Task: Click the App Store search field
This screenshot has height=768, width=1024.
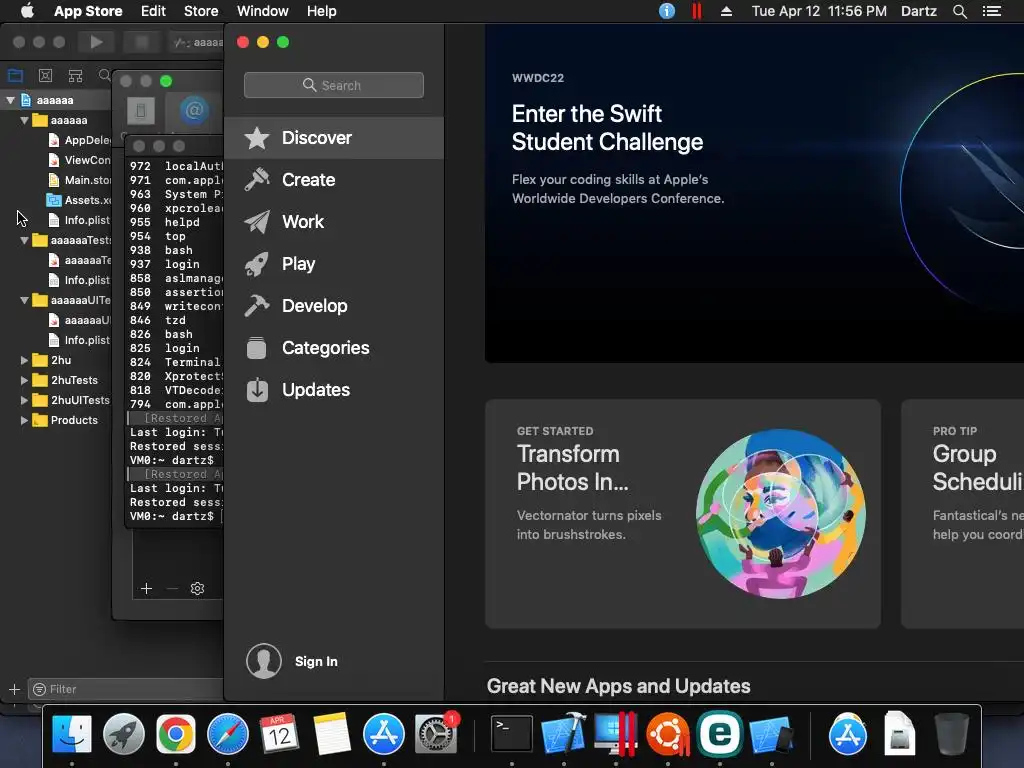Action: pos(334,85)
